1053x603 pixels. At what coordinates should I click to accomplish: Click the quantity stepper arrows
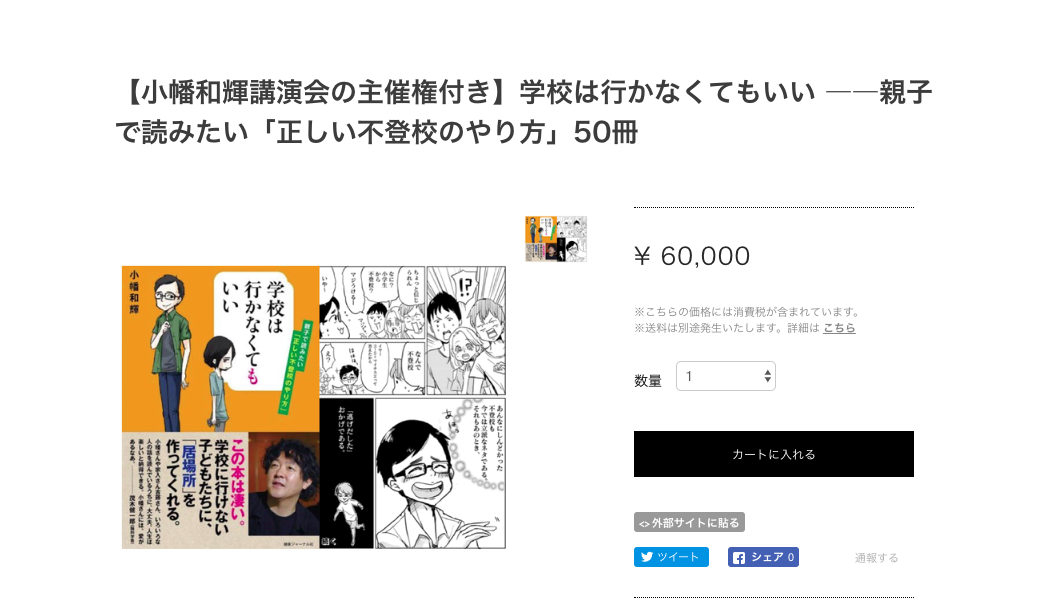coord(767,376)
